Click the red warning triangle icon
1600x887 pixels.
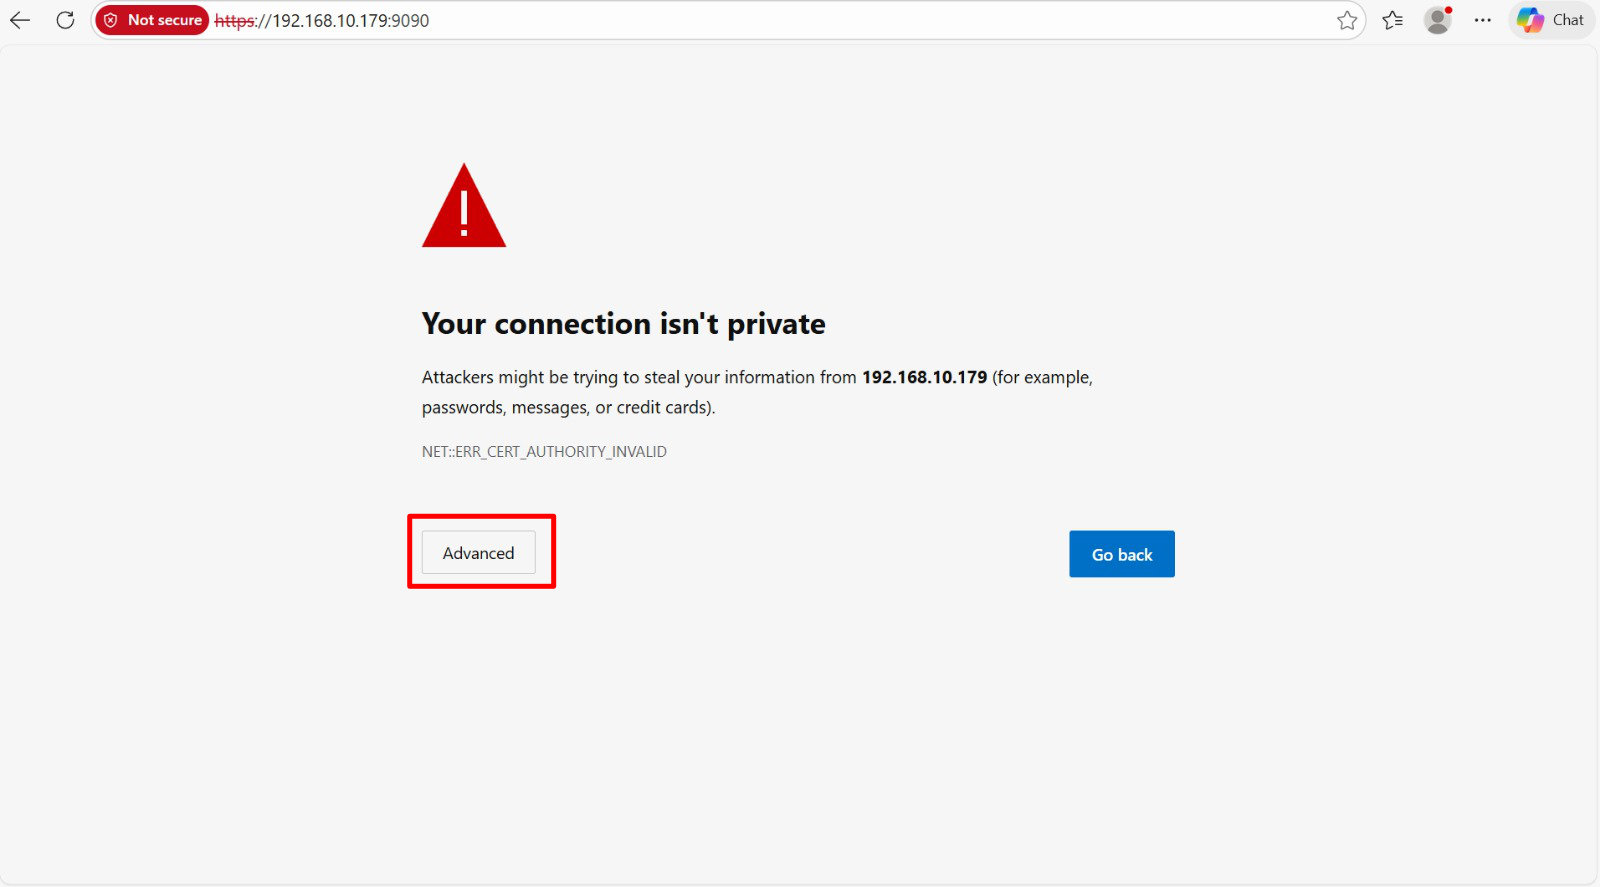(464, 208)
